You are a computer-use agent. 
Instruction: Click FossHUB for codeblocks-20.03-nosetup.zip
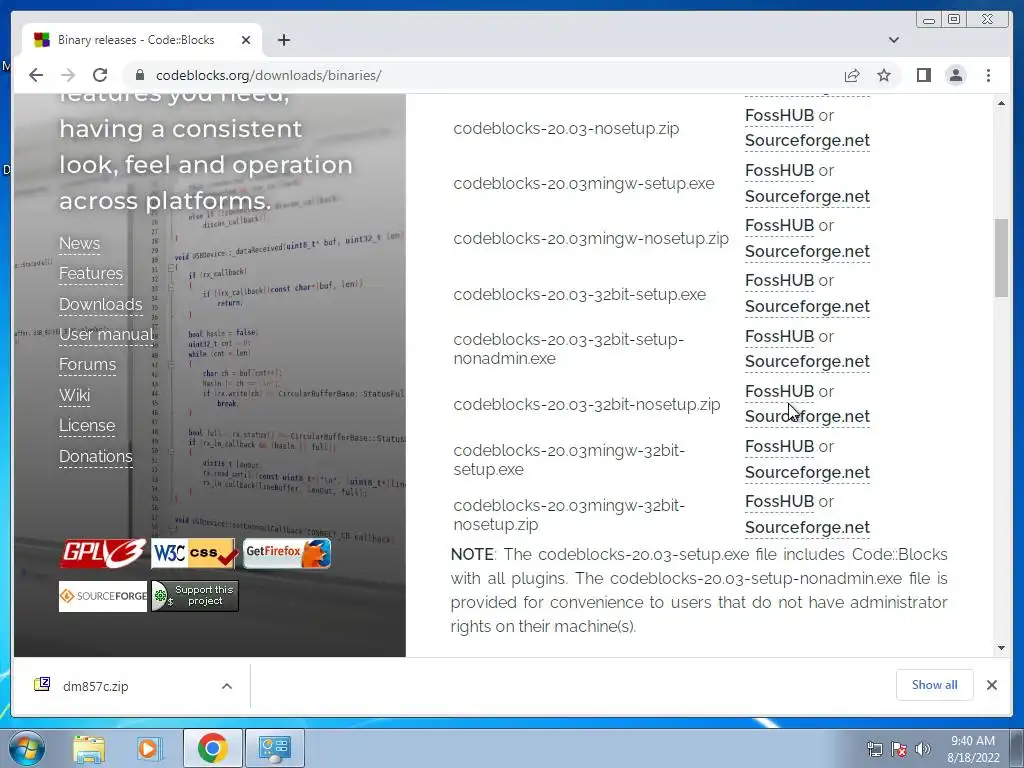coord(779,116)
